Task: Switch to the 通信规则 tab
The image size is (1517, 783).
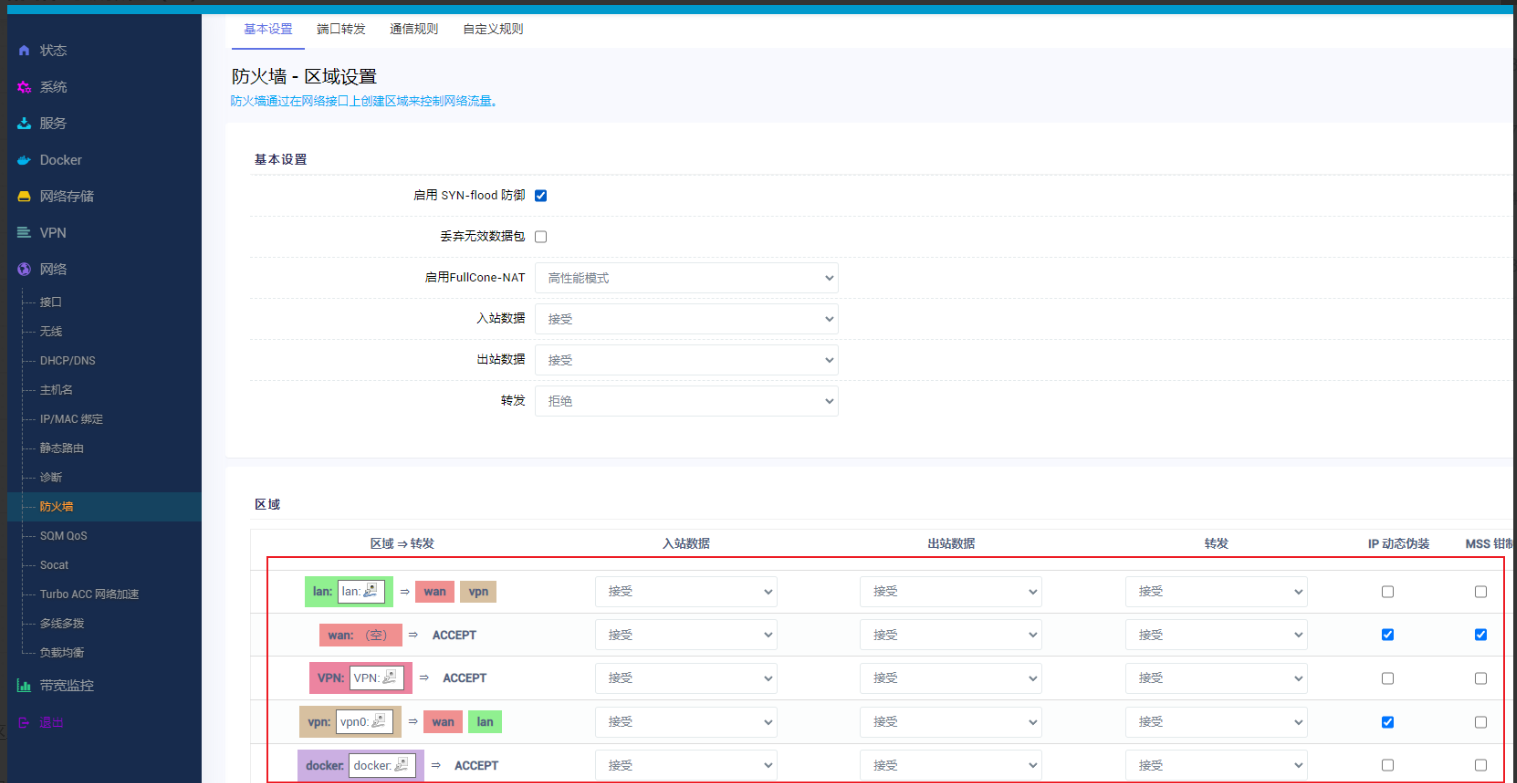Action: [414, 29]
